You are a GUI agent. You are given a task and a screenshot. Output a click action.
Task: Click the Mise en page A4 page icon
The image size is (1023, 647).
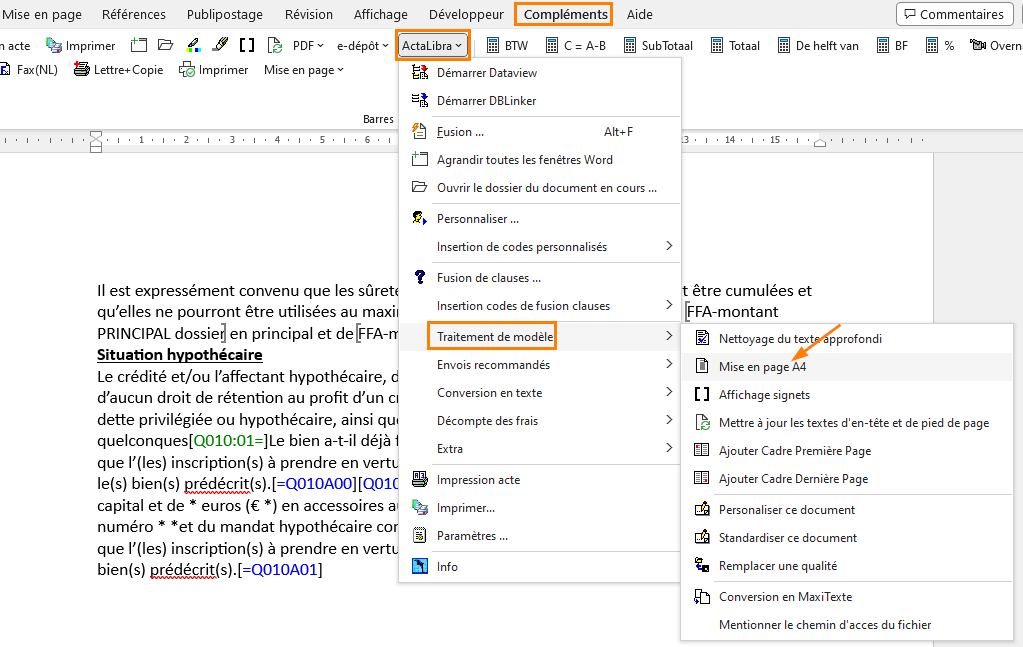(x=702, y=366)
